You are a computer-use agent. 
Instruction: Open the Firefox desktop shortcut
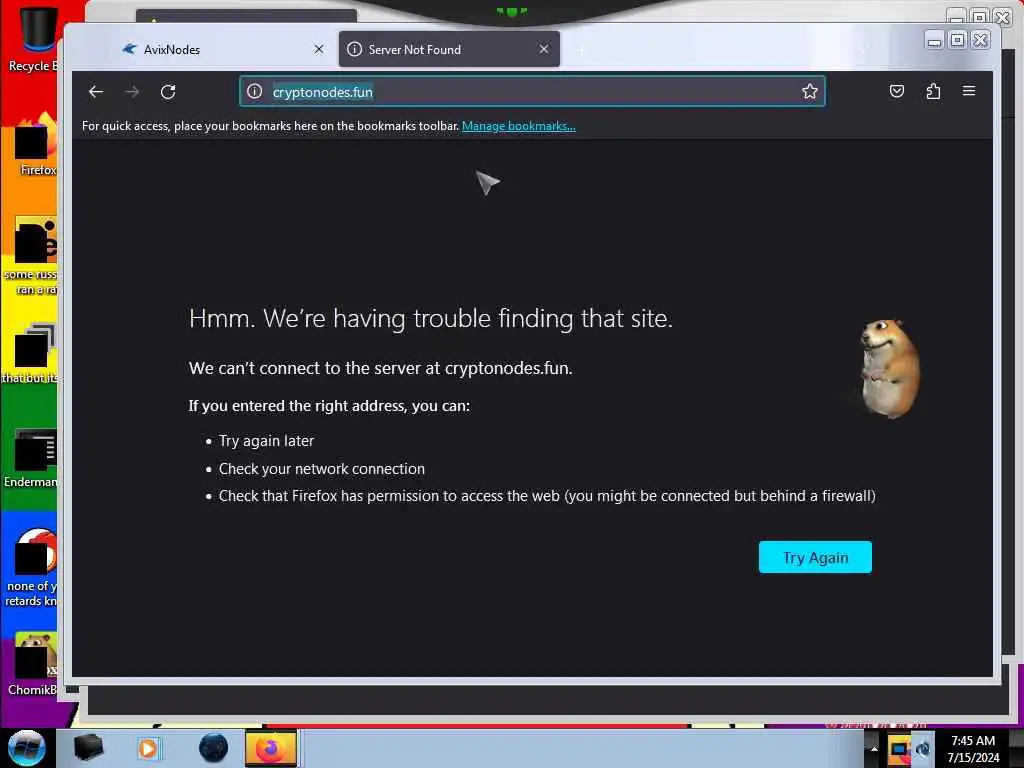(37, 146)
